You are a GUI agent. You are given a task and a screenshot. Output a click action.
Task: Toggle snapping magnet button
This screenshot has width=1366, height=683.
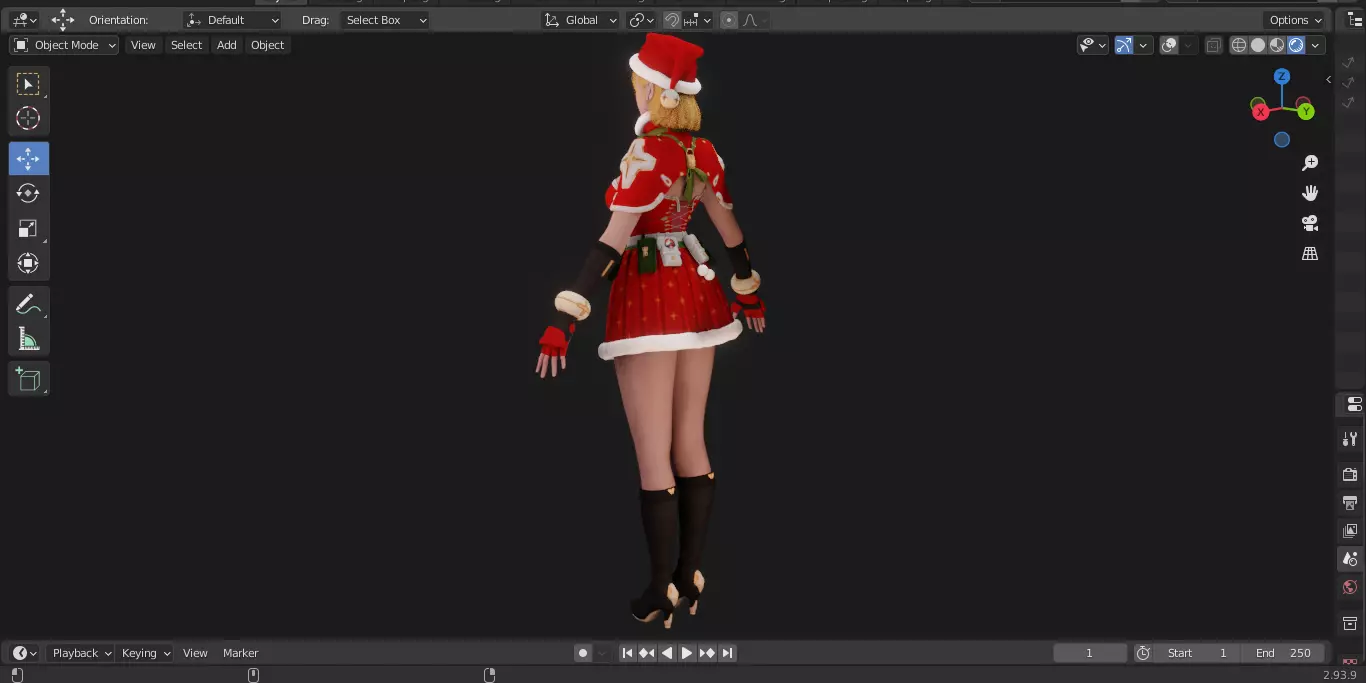[x=672, y=20]
